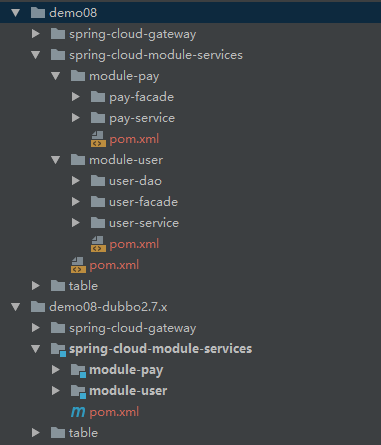Click the module folder icon of bold module-pay
Viewport: 381px width, 445px height.
tap(78, 371)
